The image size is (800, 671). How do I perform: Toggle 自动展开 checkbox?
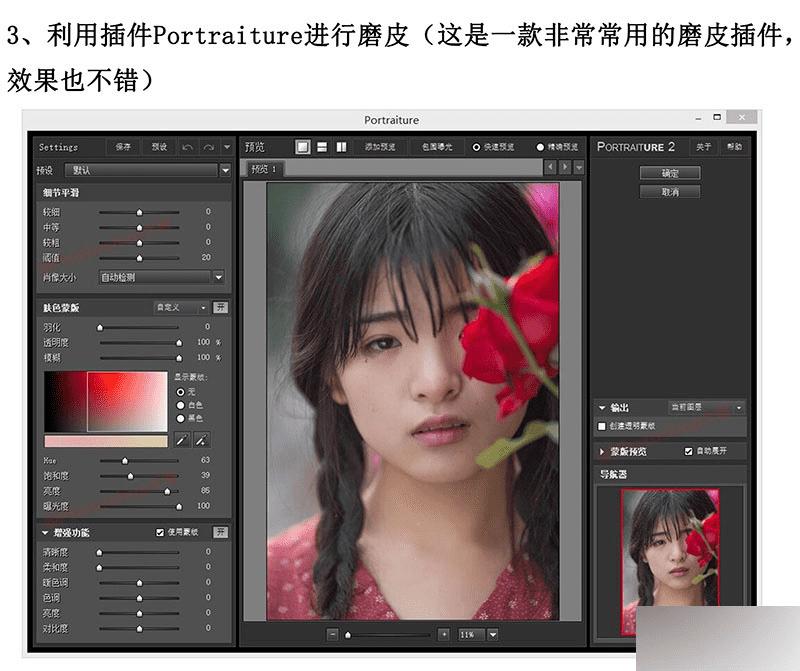688,451
